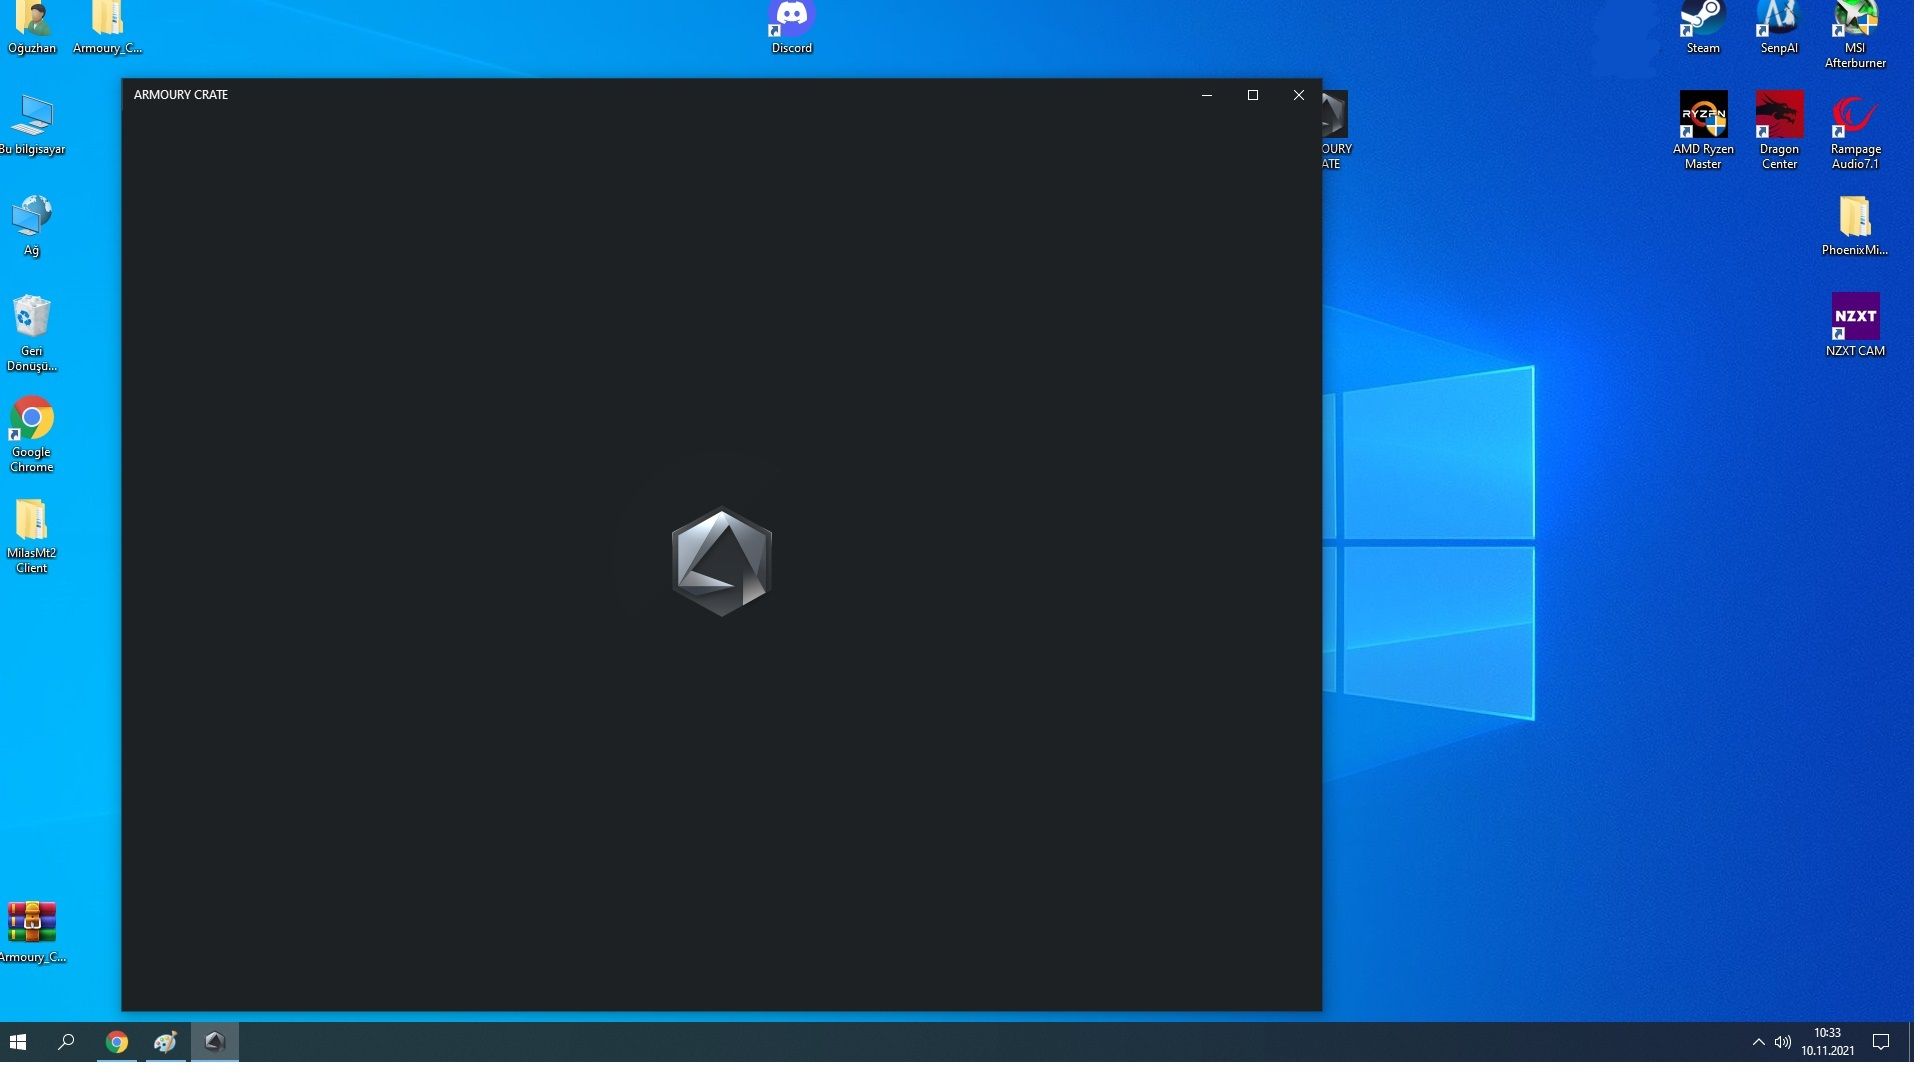Launch Google Chrome desktop shortcut
The height and width of the screenshot is (1080, 1920).
coord(31,420)
